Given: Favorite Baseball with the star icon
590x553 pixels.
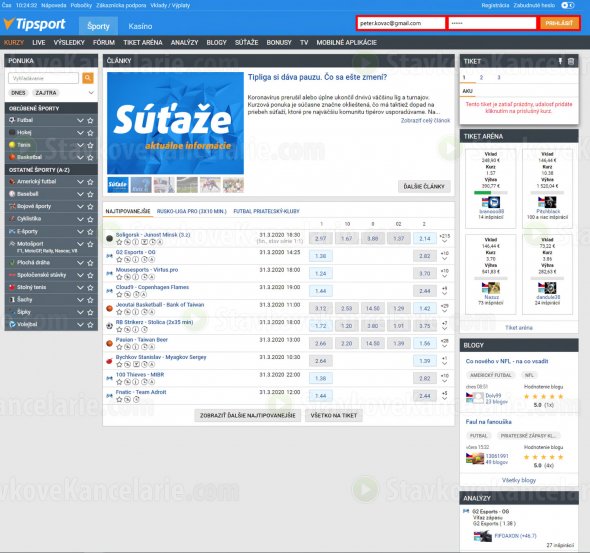Looking at the screenshot, I should coord(90,194).
